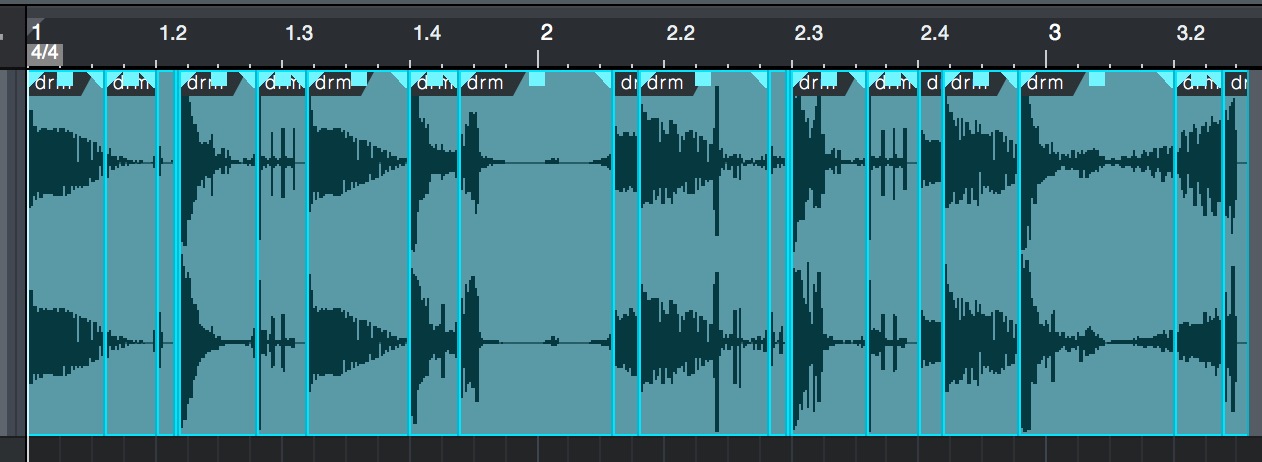Jump to bar 3 on the ruler
Screen dimensions: 1262x462
click(1054, 32)
